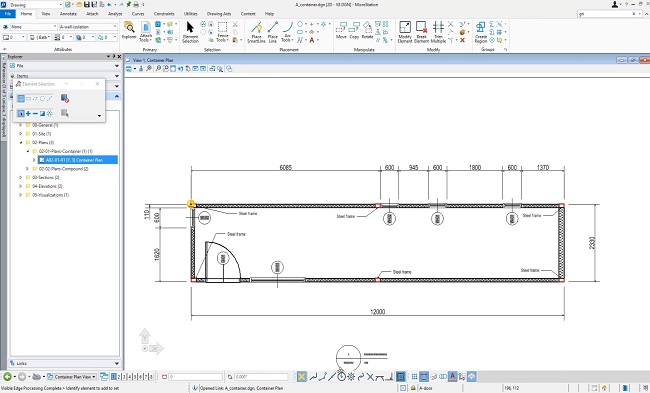This screenshot has width=650, height=393.
Task: Open the active level dropdown A-wall-isolation
Action: click(x=88, y=27)
